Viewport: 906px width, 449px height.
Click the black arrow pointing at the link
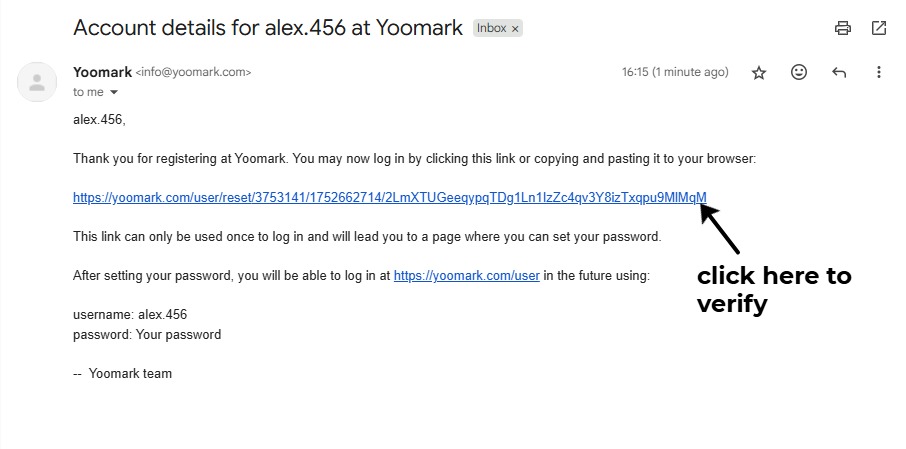click(720, 228)
